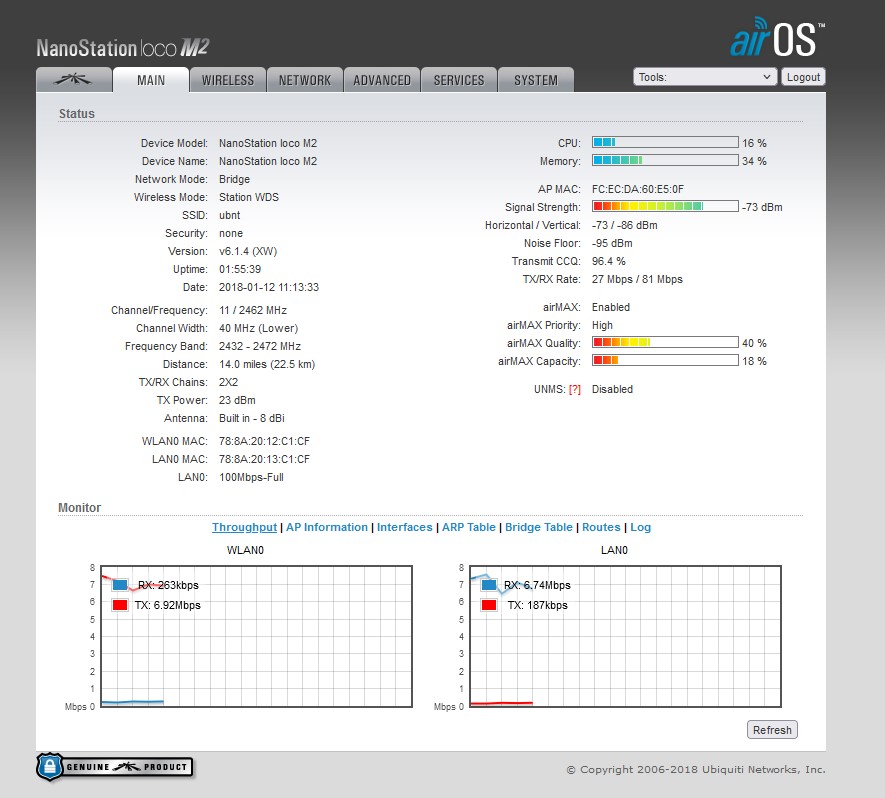
Task: Click the Transmit CCQ value 96.4 %
Action: (608, 261)
